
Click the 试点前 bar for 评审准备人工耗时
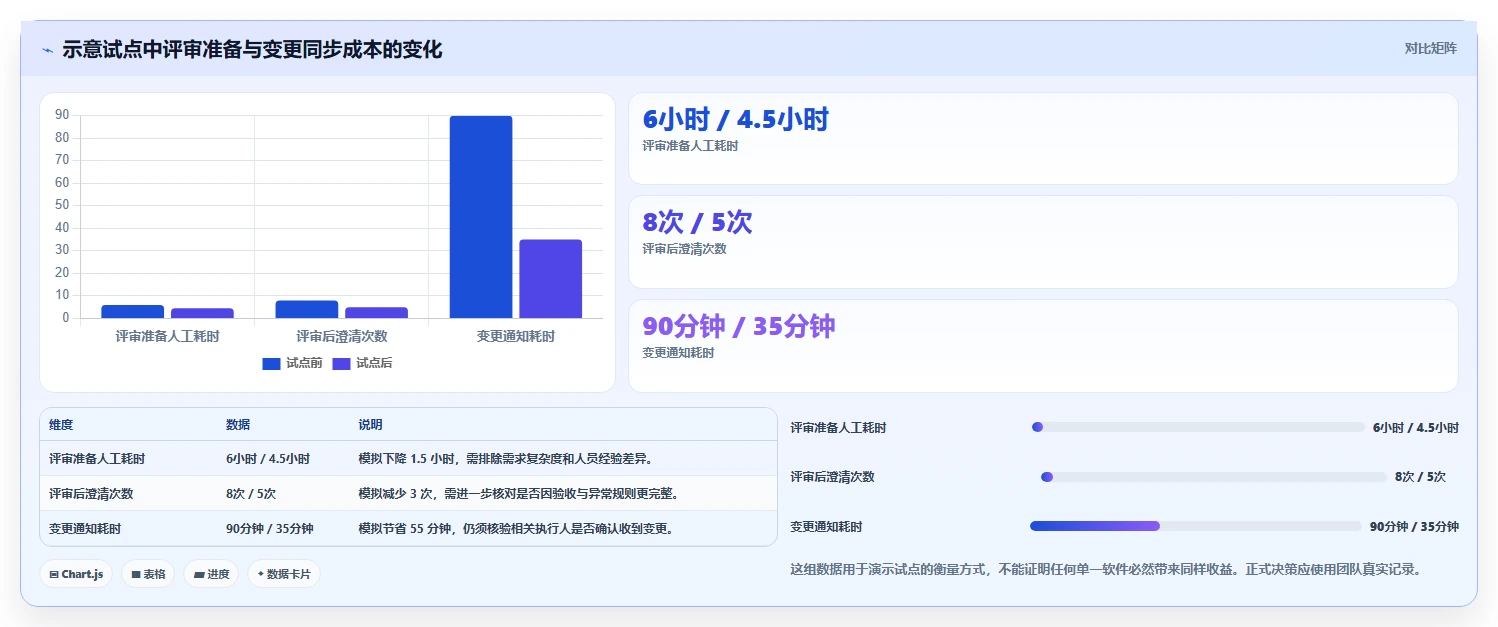point(132,312)
